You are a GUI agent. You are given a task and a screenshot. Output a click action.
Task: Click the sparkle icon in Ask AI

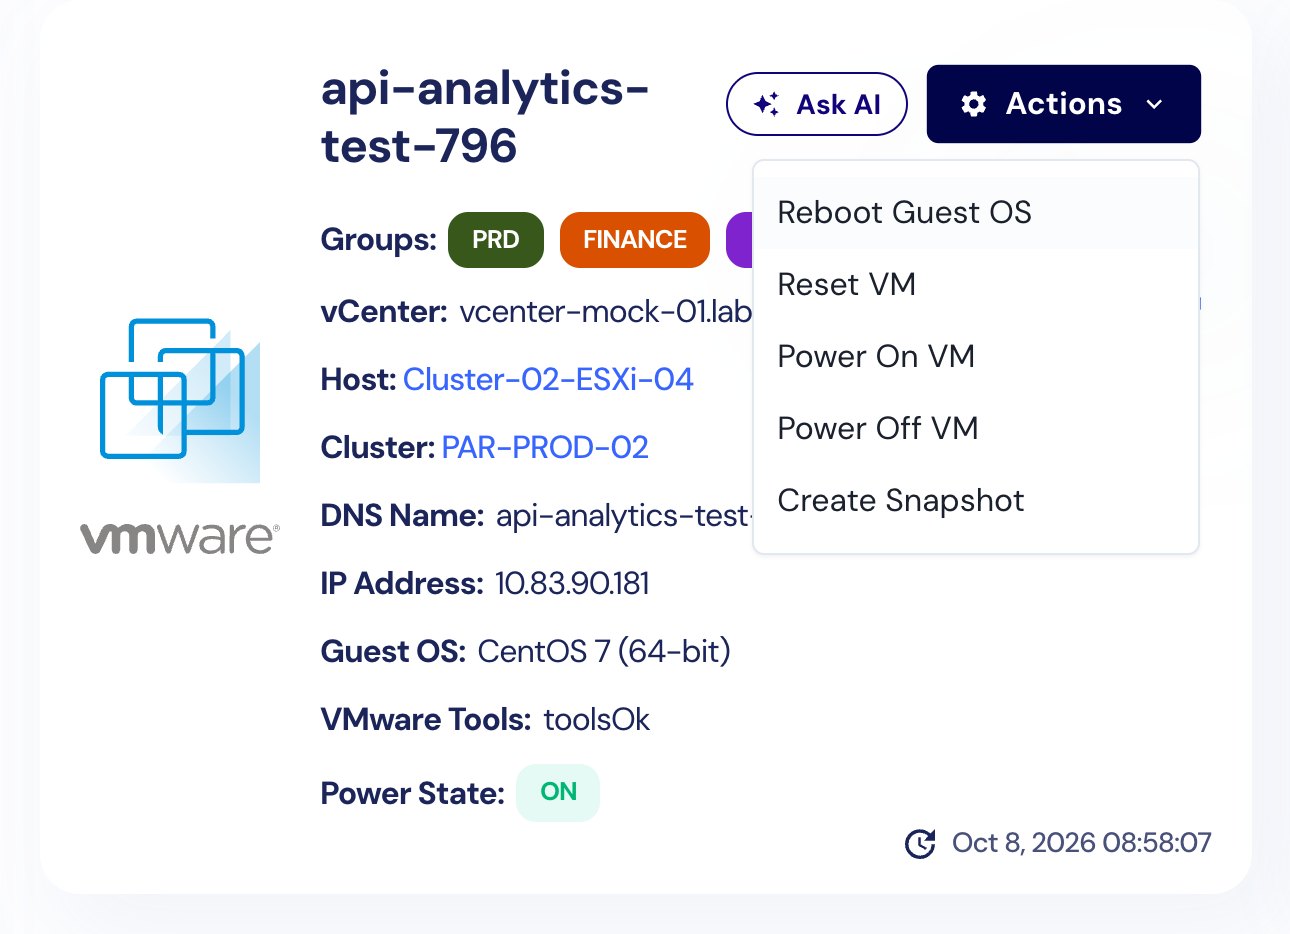767,104
